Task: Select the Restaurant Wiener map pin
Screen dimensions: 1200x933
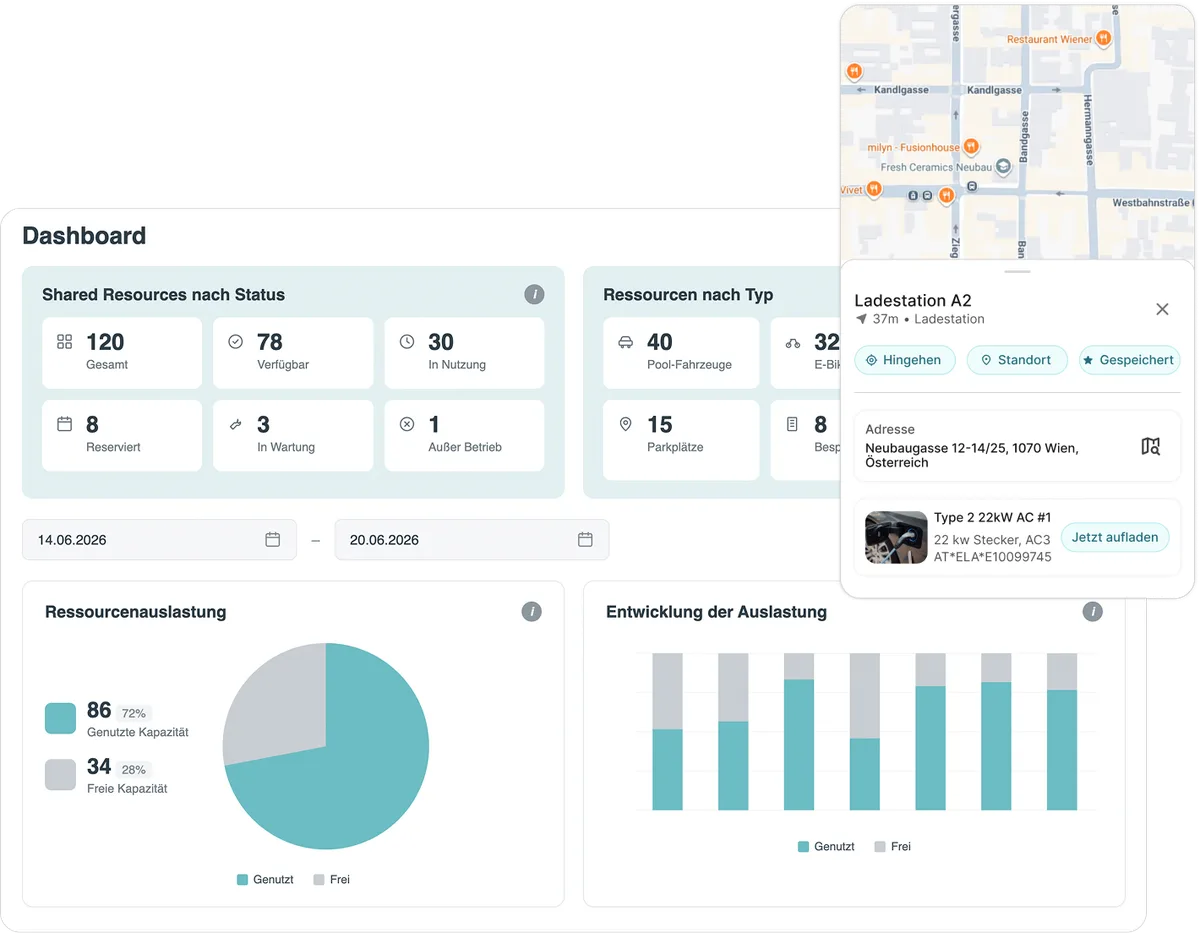Action: click(1103, 39)
